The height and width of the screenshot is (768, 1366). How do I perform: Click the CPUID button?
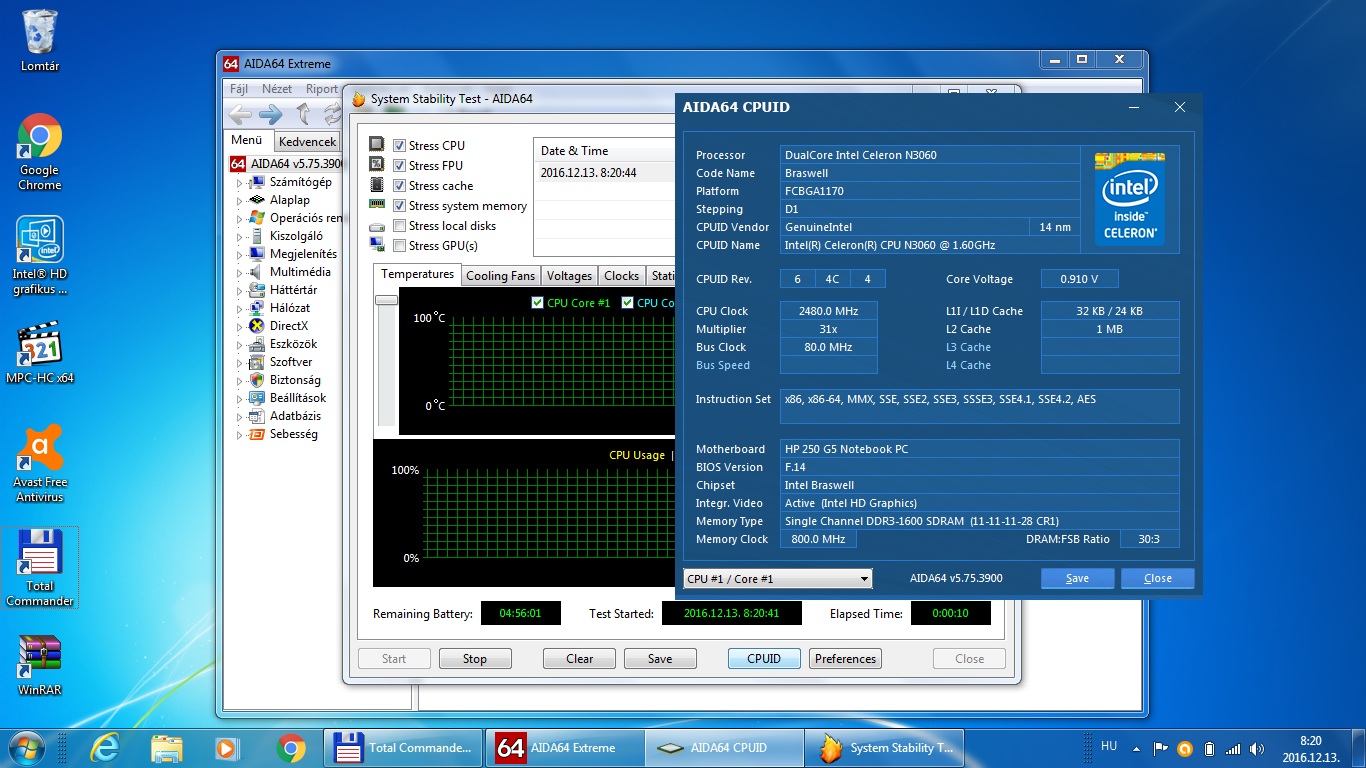(x=764, y=659)
